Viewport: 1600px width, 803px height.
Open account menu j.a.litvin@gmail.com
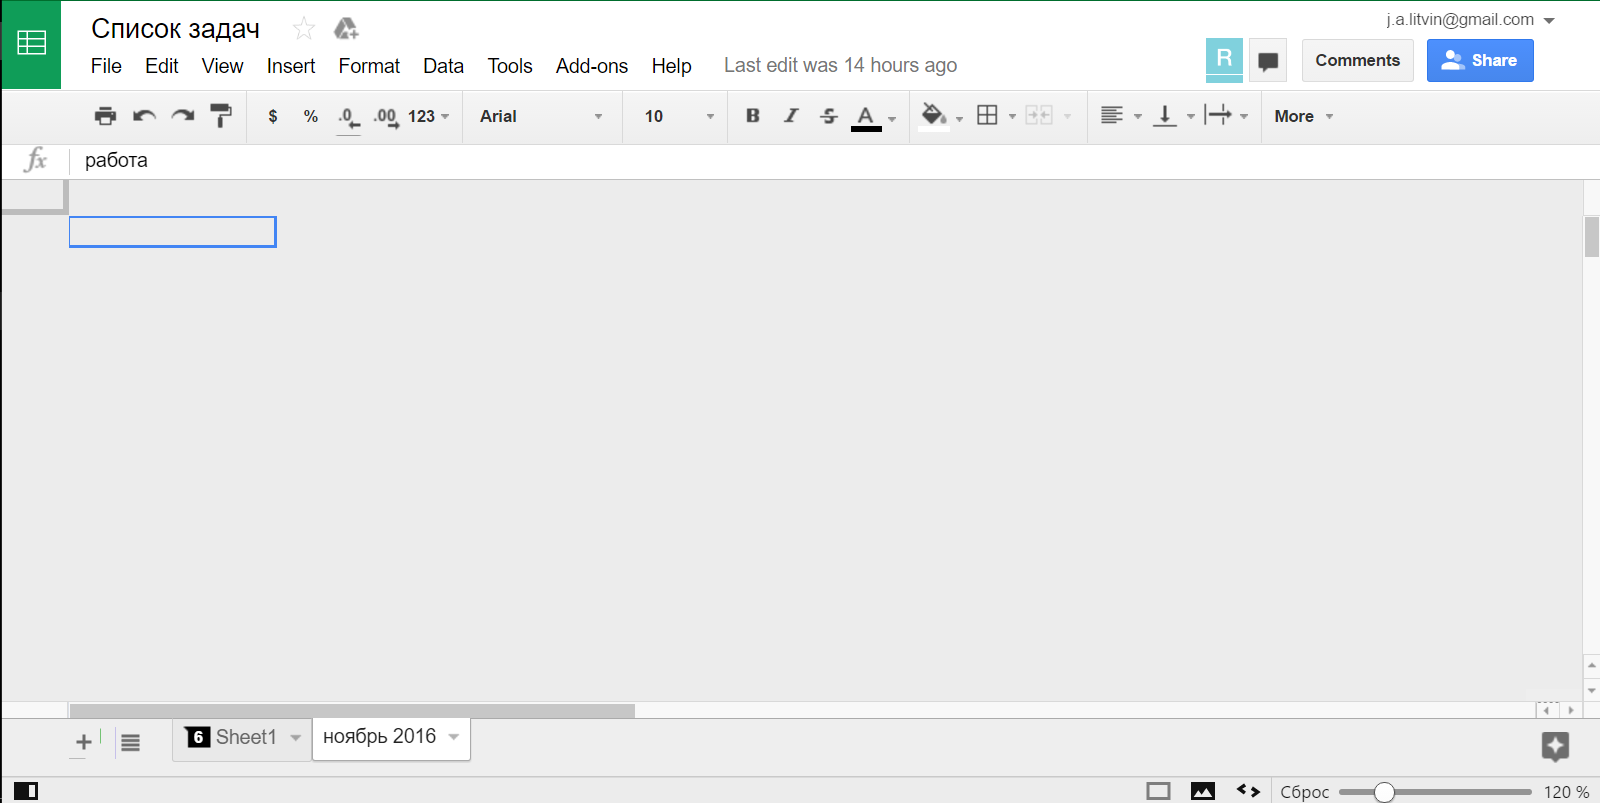(1470, 20)
